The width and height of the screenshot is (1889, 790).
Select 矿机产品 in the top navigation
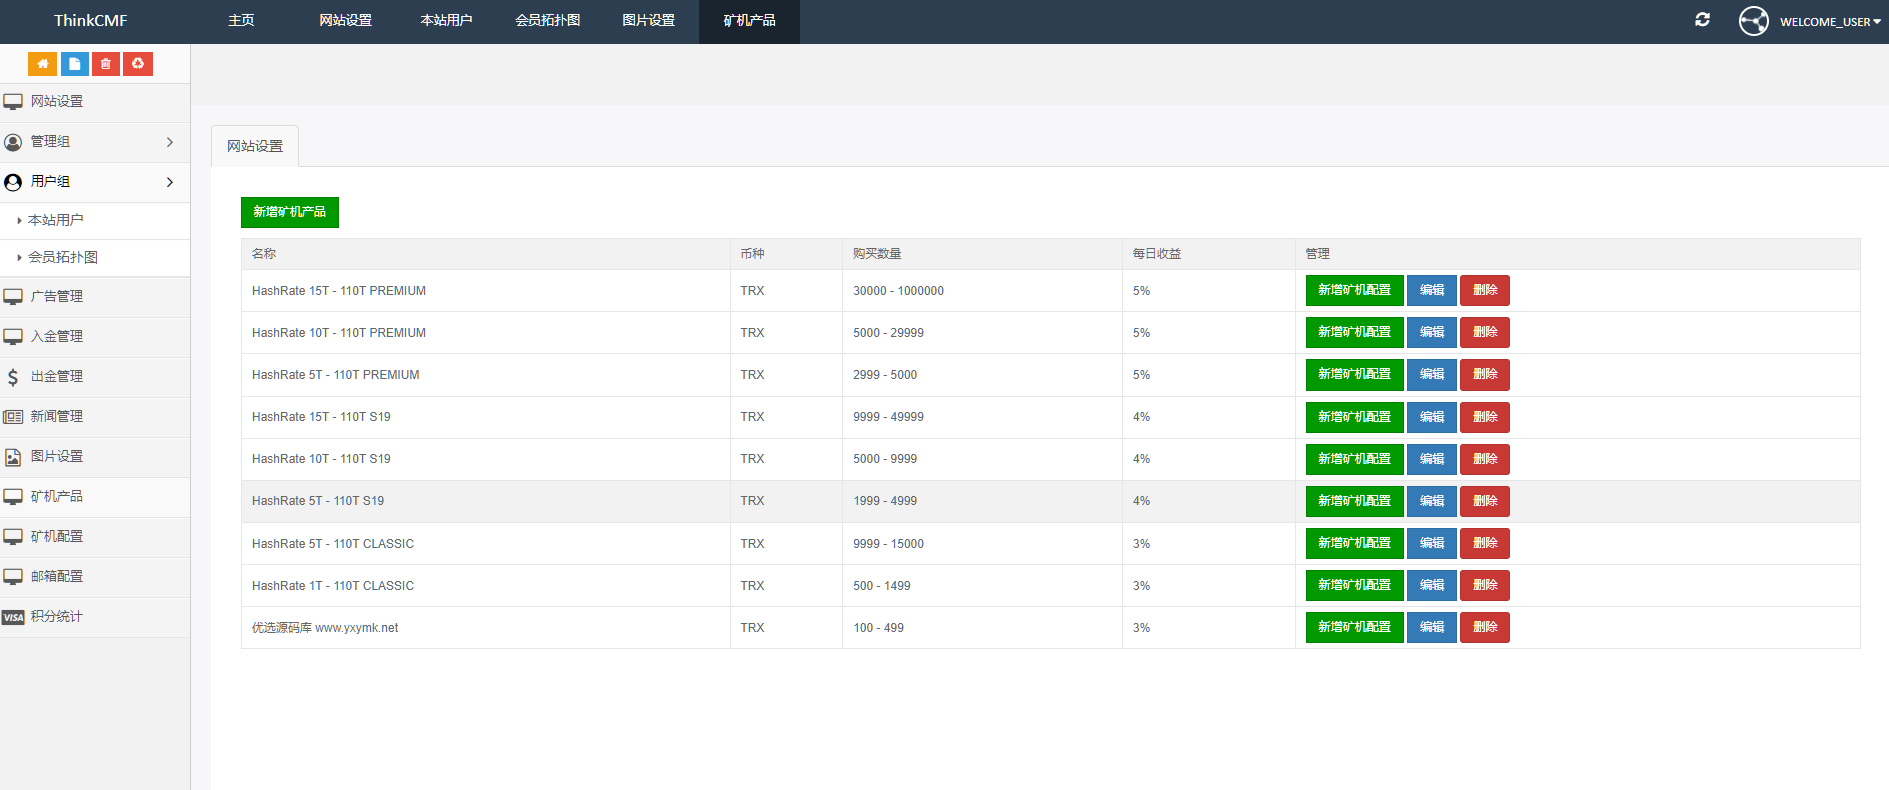(749, 21)
